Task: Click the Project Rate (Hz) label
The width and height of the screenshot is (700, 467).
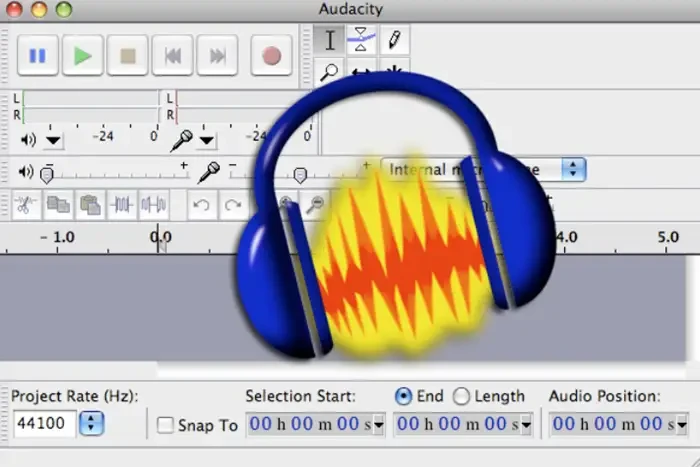Action: pos(75,396)
